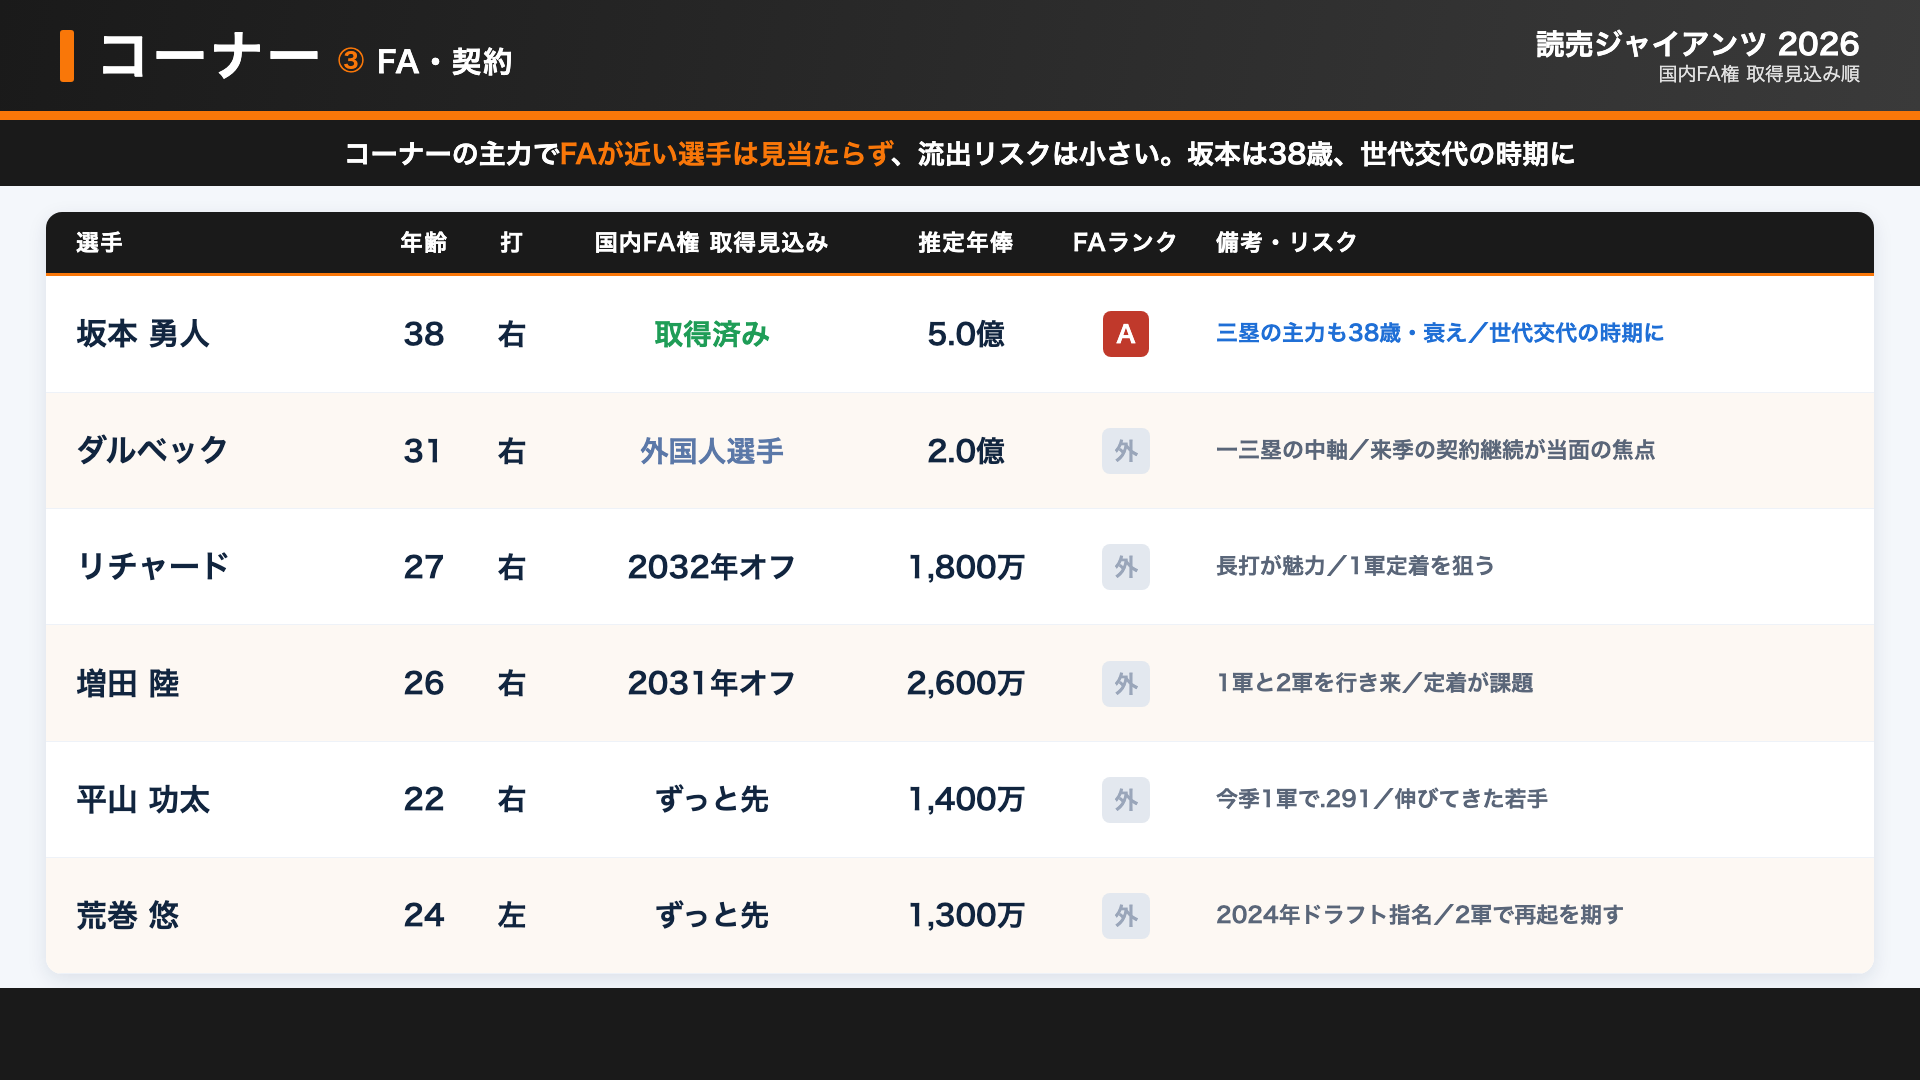Click the note 長打が魅力／1軍定着を狙う
The image size is (1920, 1080).
point(1355,566)
